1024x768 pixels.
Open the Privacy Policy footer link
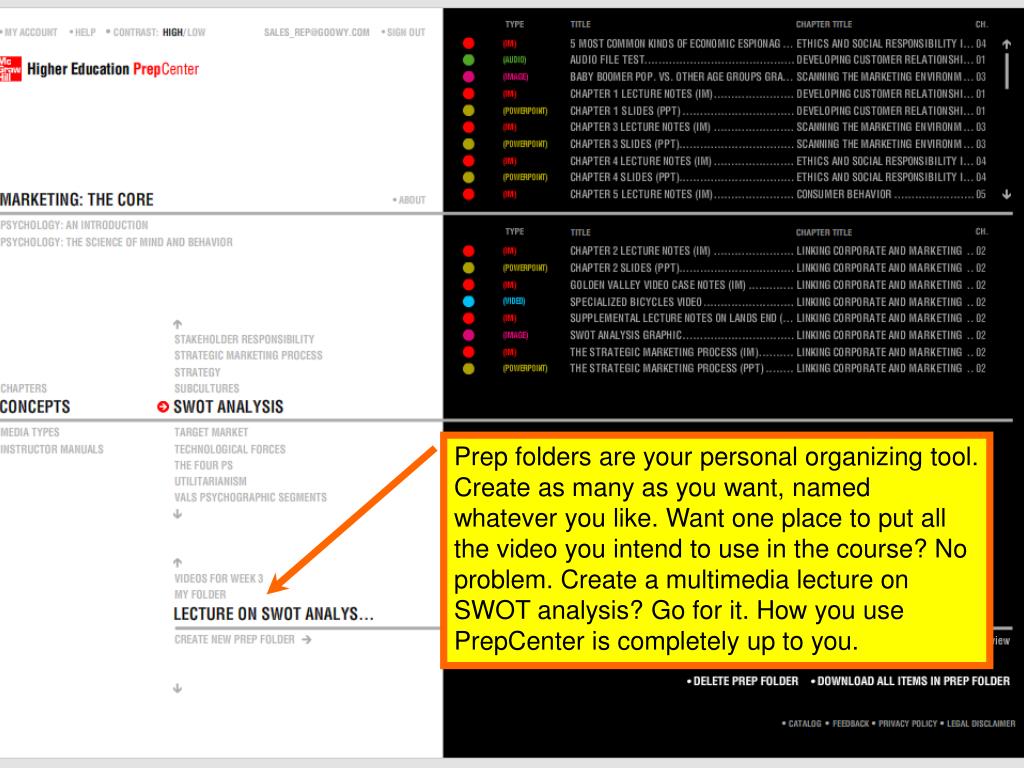[x=908, y=724]
